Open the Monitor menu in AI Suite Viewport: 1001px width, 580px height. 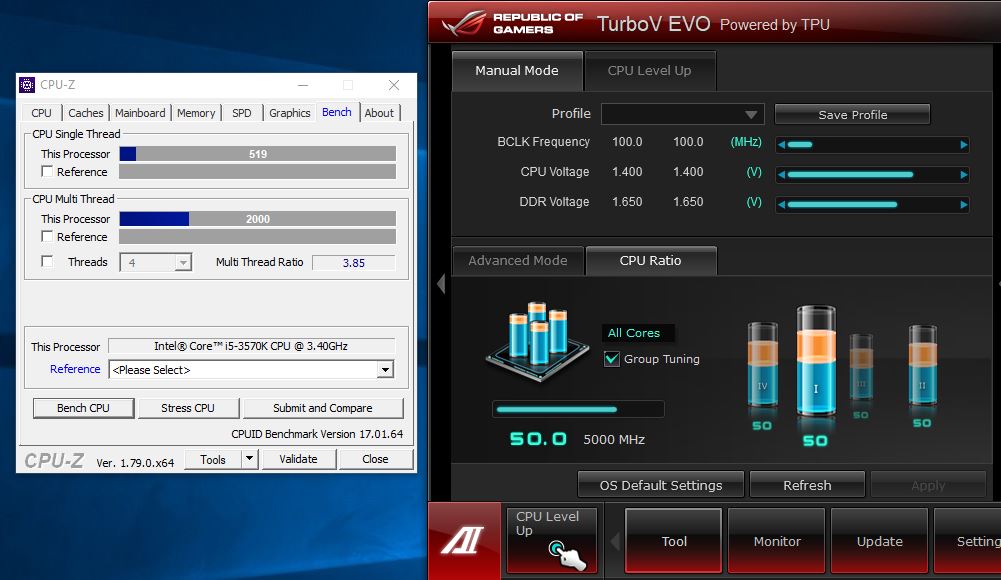pyautogui.click(x=777, y=541)
